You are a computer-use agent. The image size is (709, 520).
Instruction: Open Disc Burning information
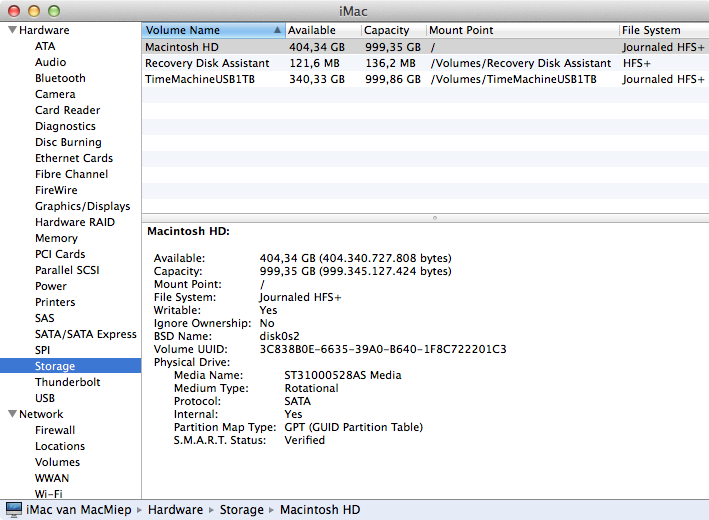coord(68,142)
